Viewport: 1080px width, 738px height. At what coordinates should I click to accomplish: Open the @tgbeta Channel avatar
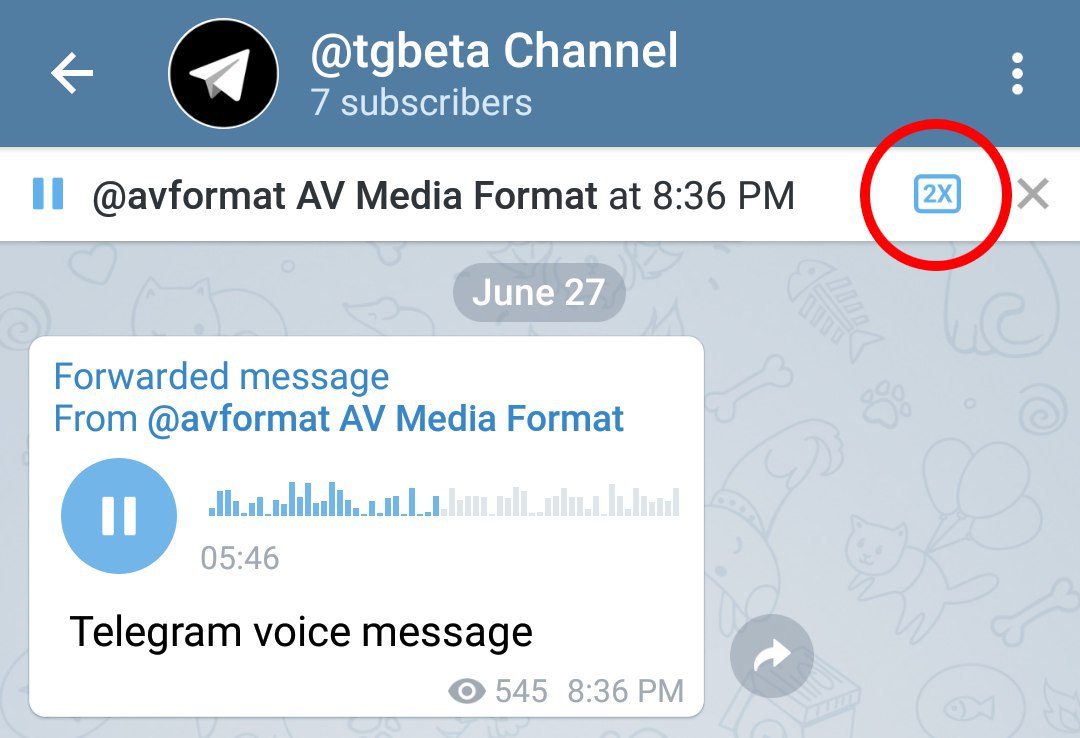(223, 73)
